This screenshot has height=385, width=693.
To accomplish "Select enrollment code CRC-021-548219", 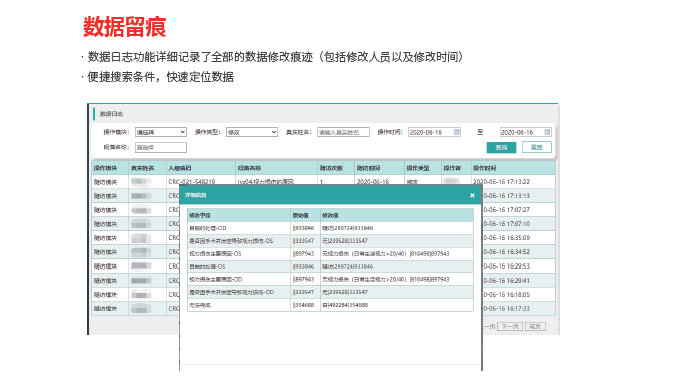I will coord(192,182).
